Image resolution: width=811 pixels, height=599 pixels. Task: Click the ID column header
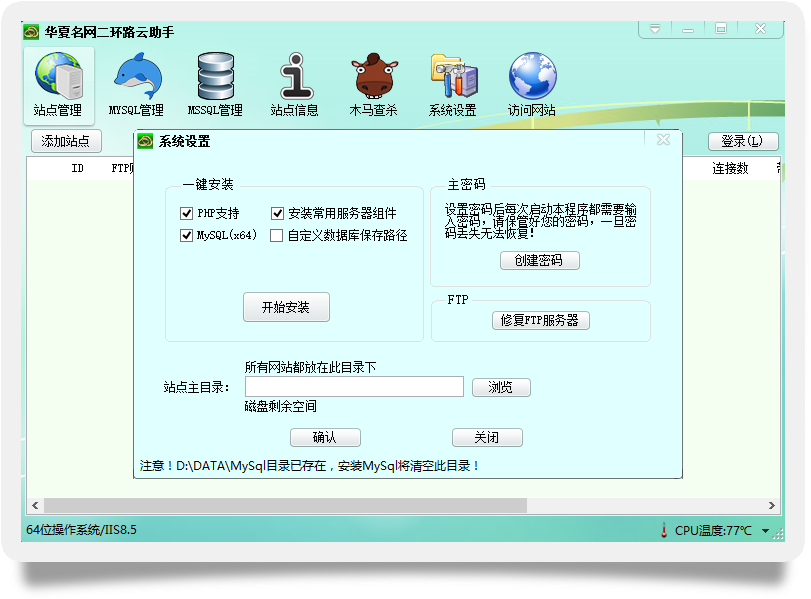click(78, 168)
